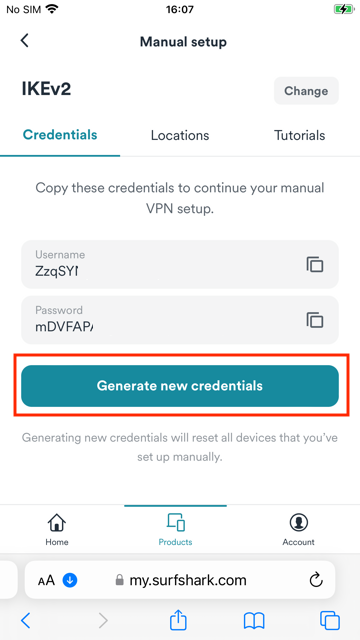The width and height of the screenshot is (360, 640).
Task: Open Home from the bottom navigation
Action: pos(57,530)
